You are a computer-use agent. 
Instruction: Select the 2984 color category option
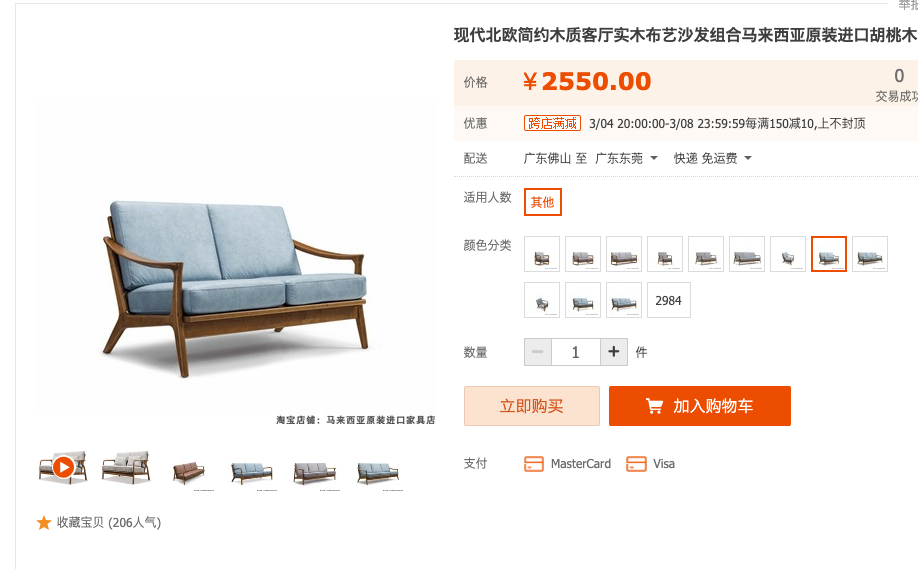click(668, 300)
